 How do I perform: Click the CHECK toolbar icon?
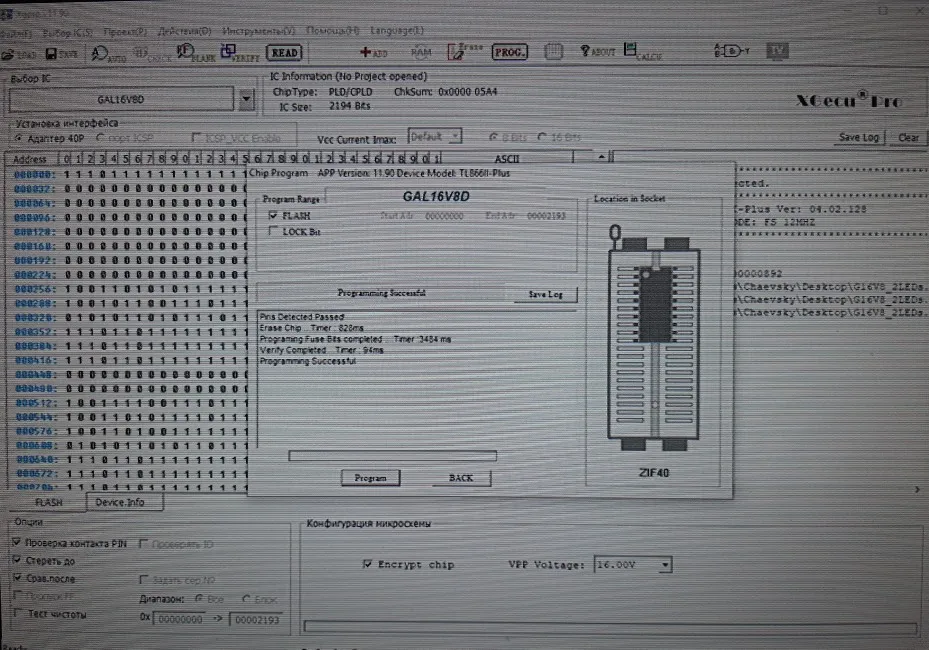[152, 55]
